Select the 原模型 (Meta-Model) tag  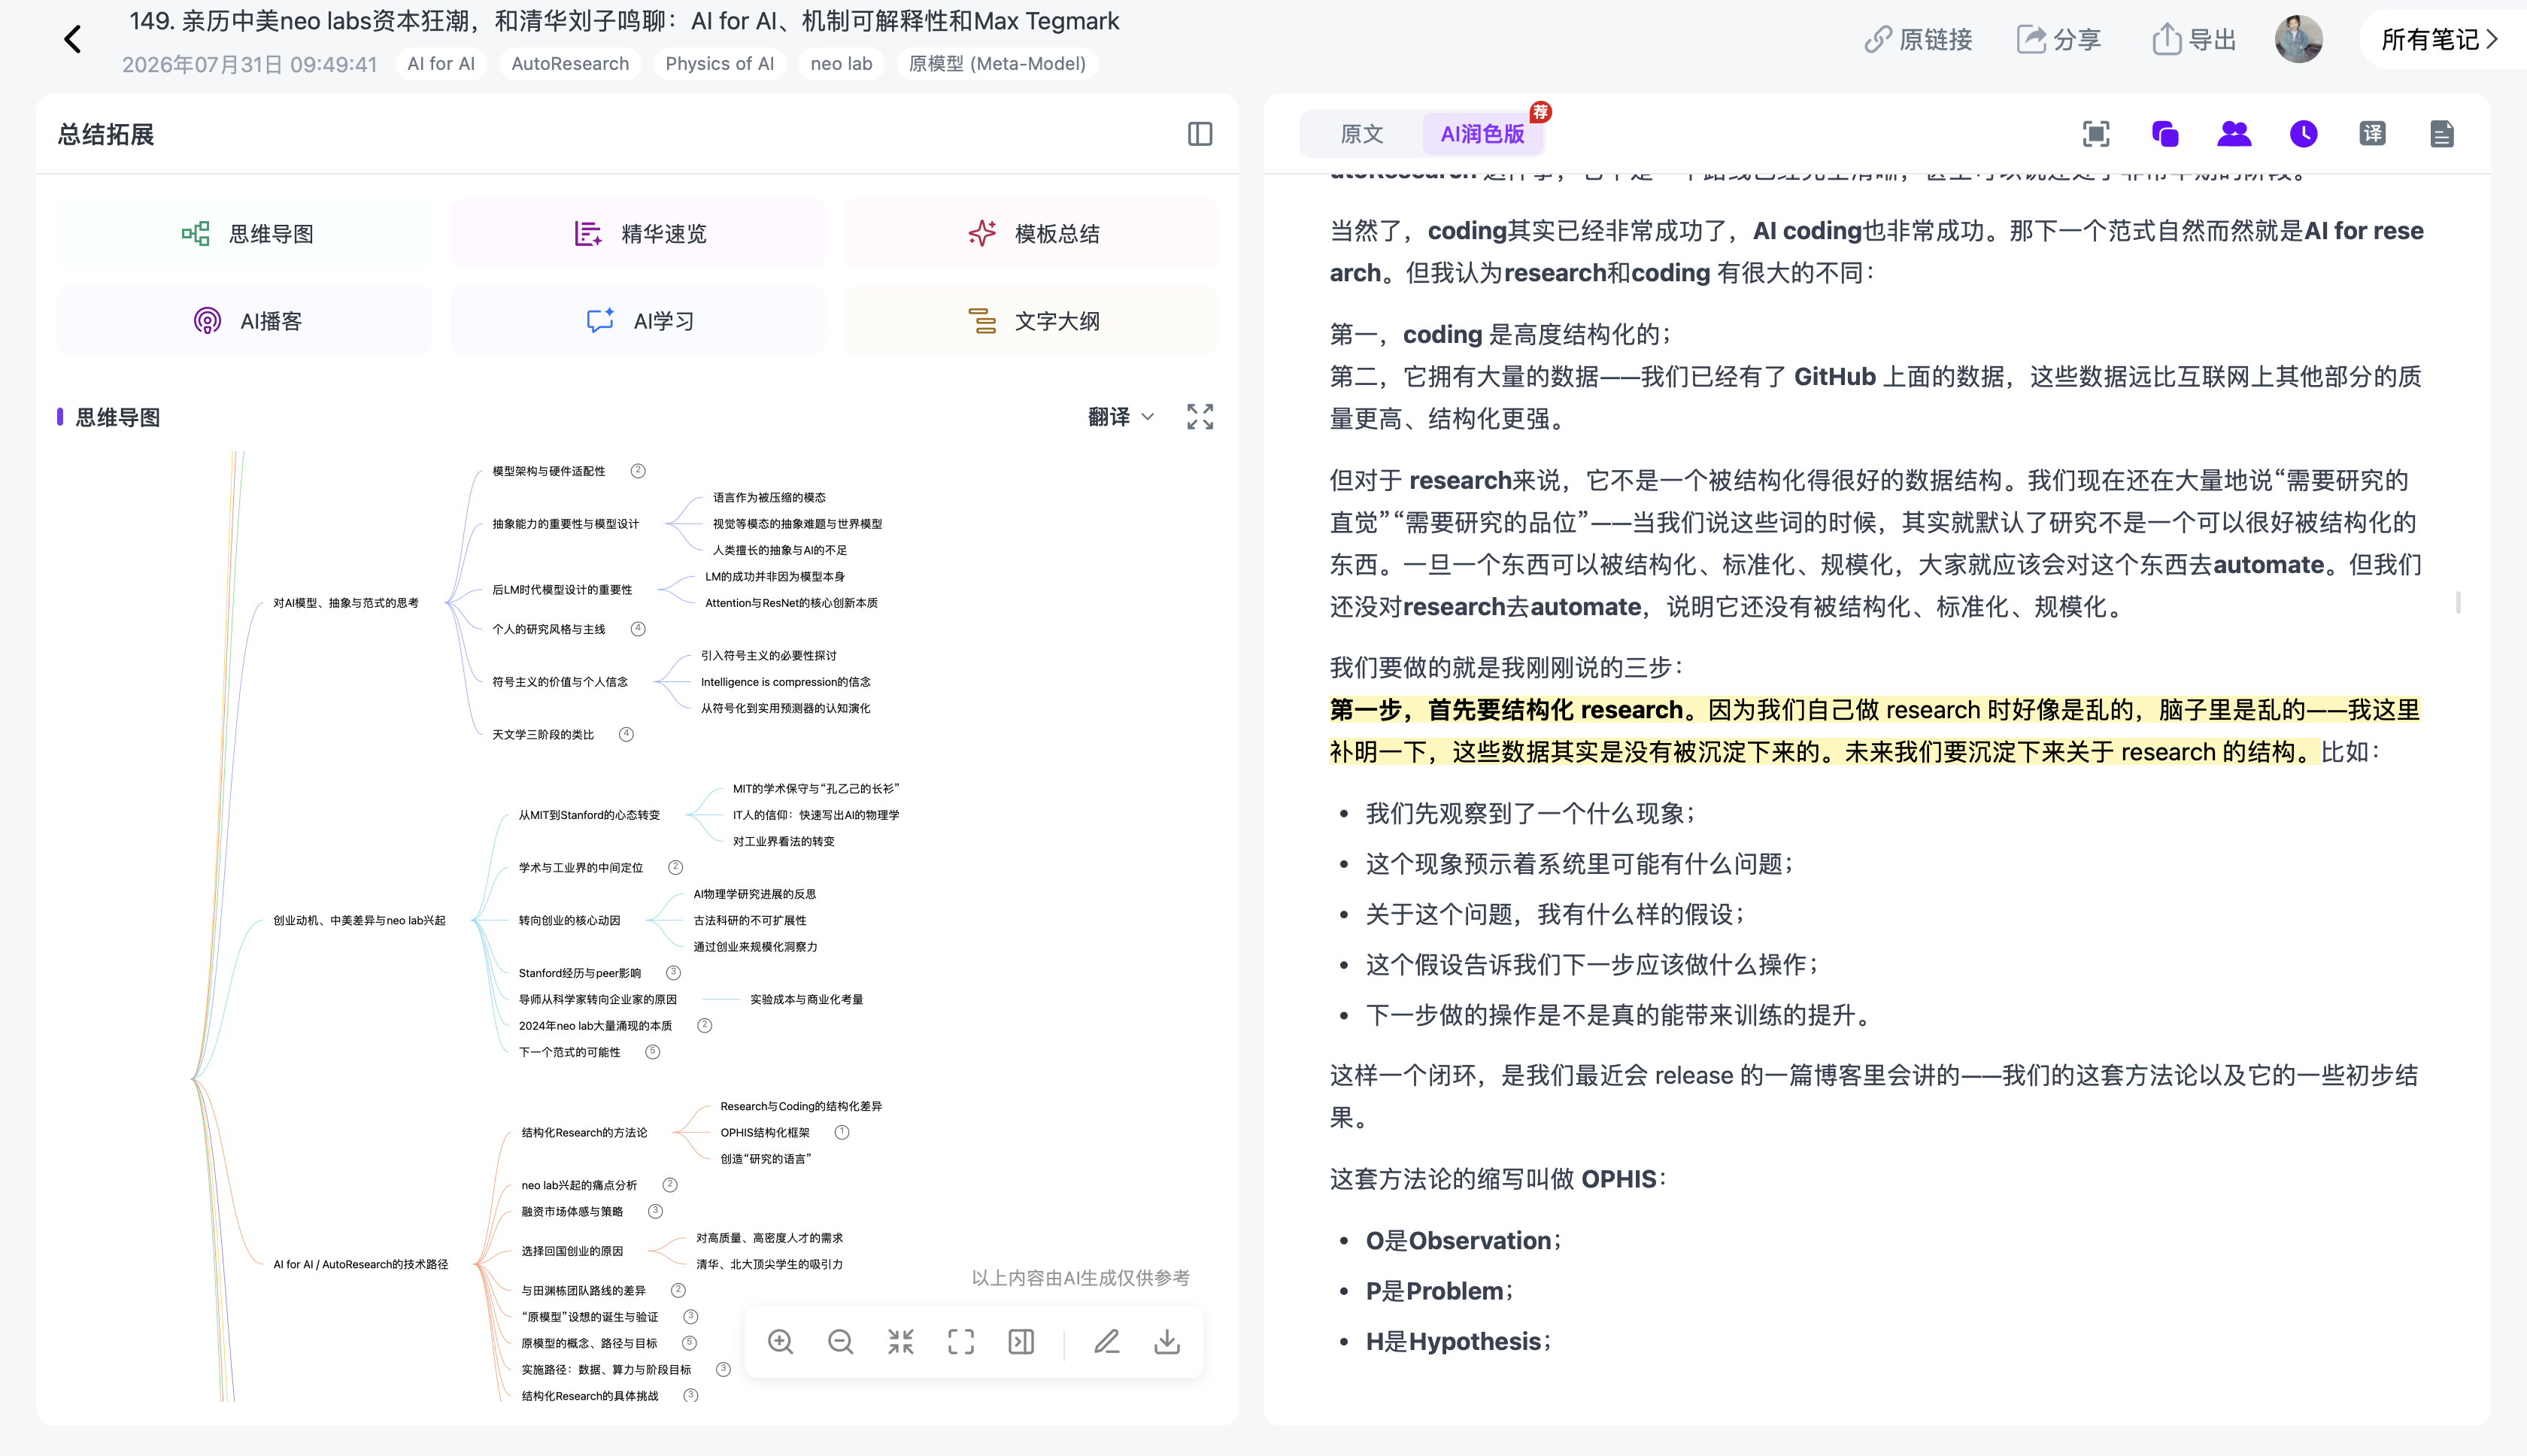997,64
